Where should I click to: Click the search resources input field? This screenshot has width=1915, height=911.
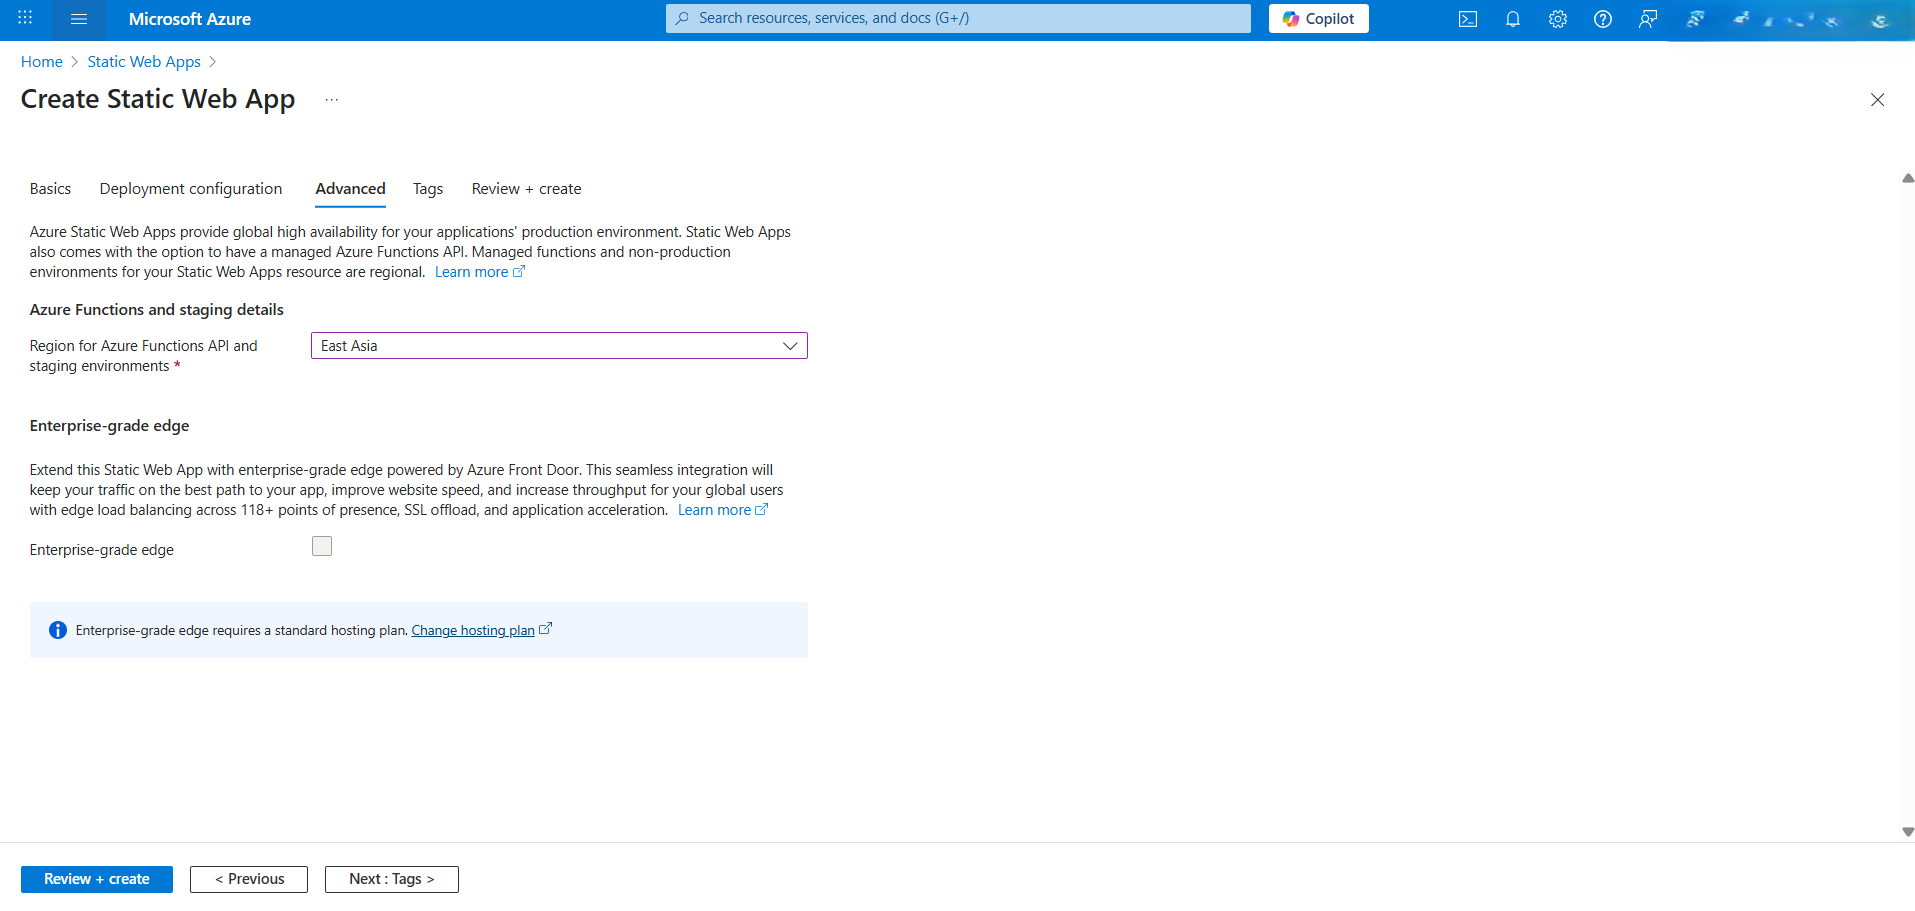click(x=958, y=19)
